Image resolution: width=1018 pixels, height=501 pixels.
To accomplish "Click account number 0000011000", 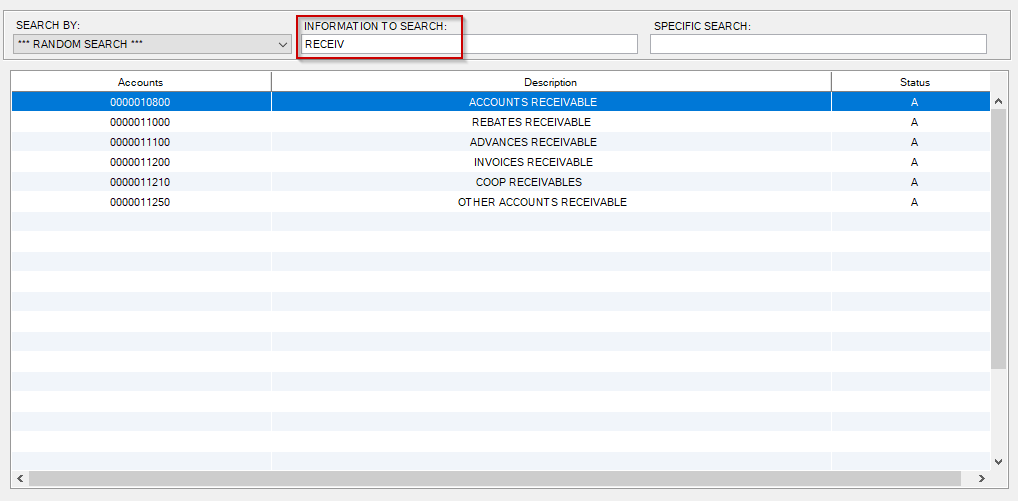I will [x=140, y=122].
